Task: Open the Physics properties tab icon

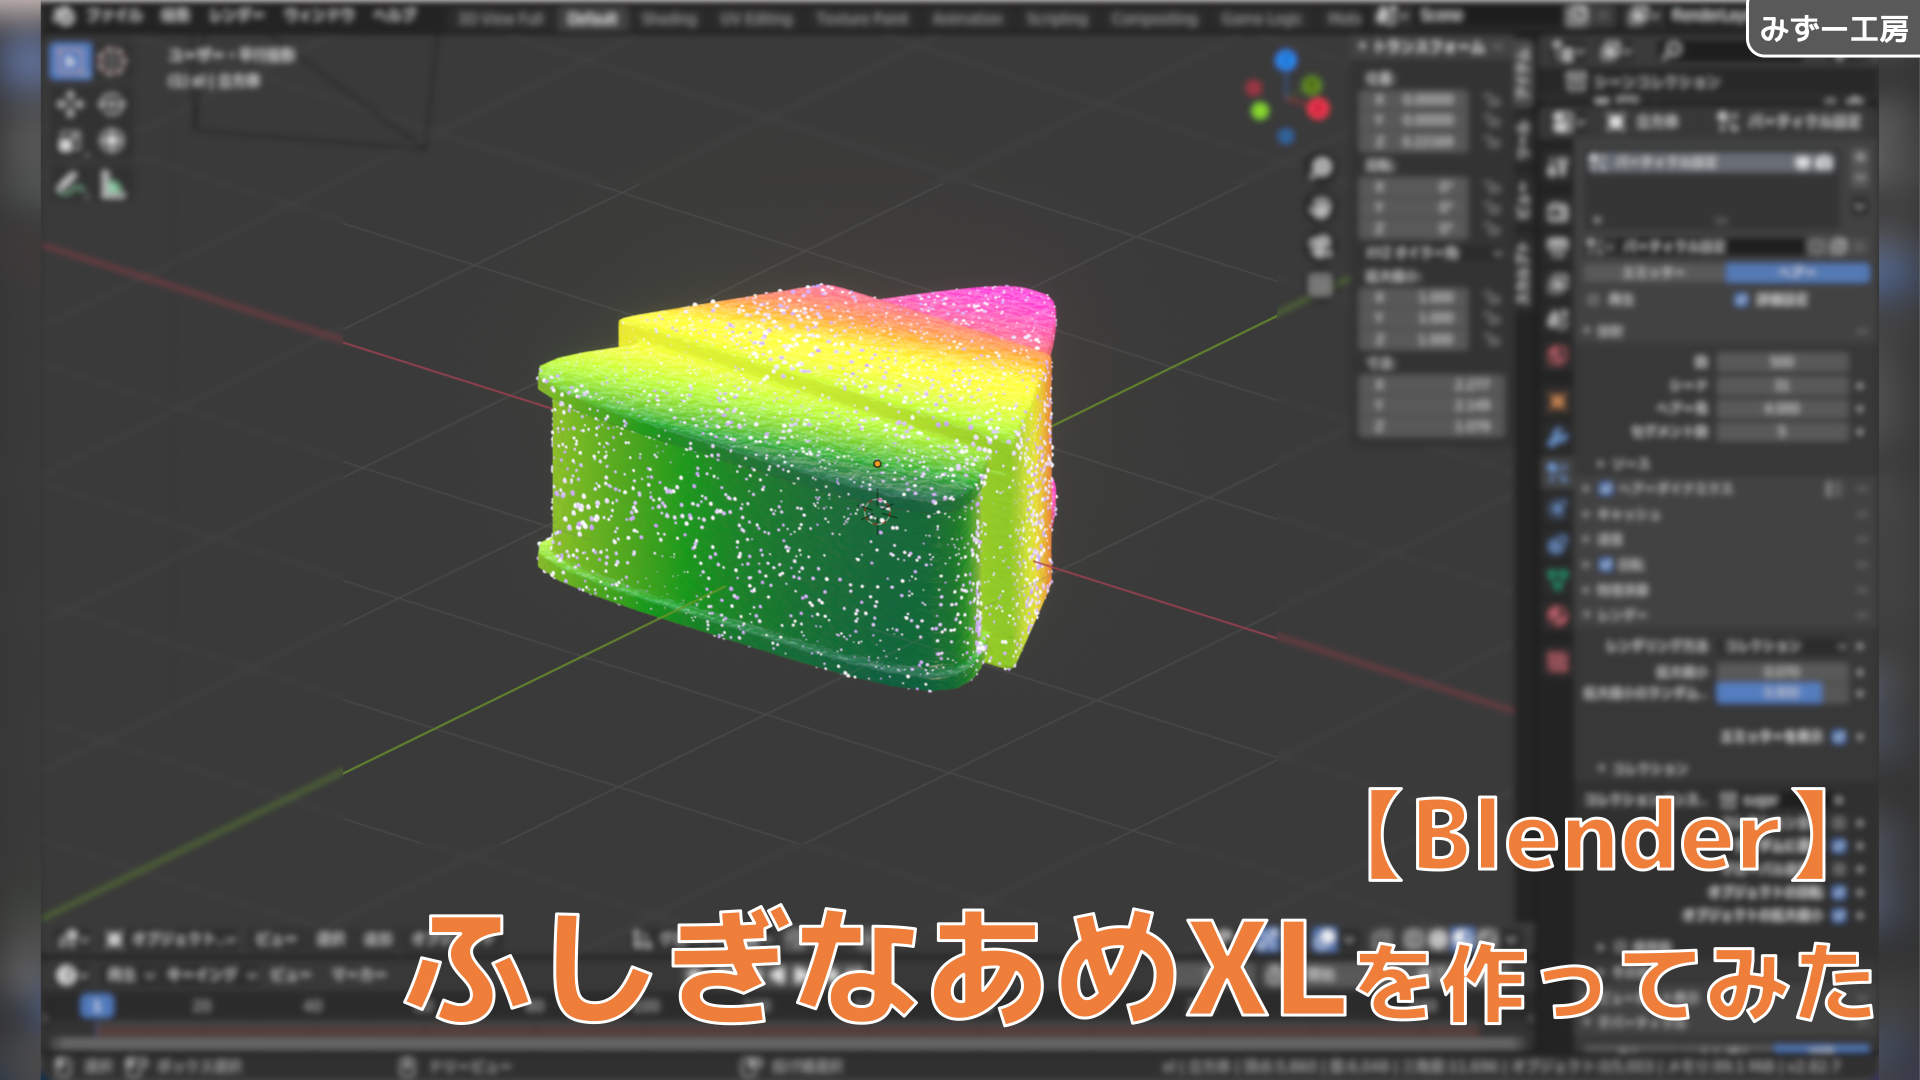Action: point(1557,509)
